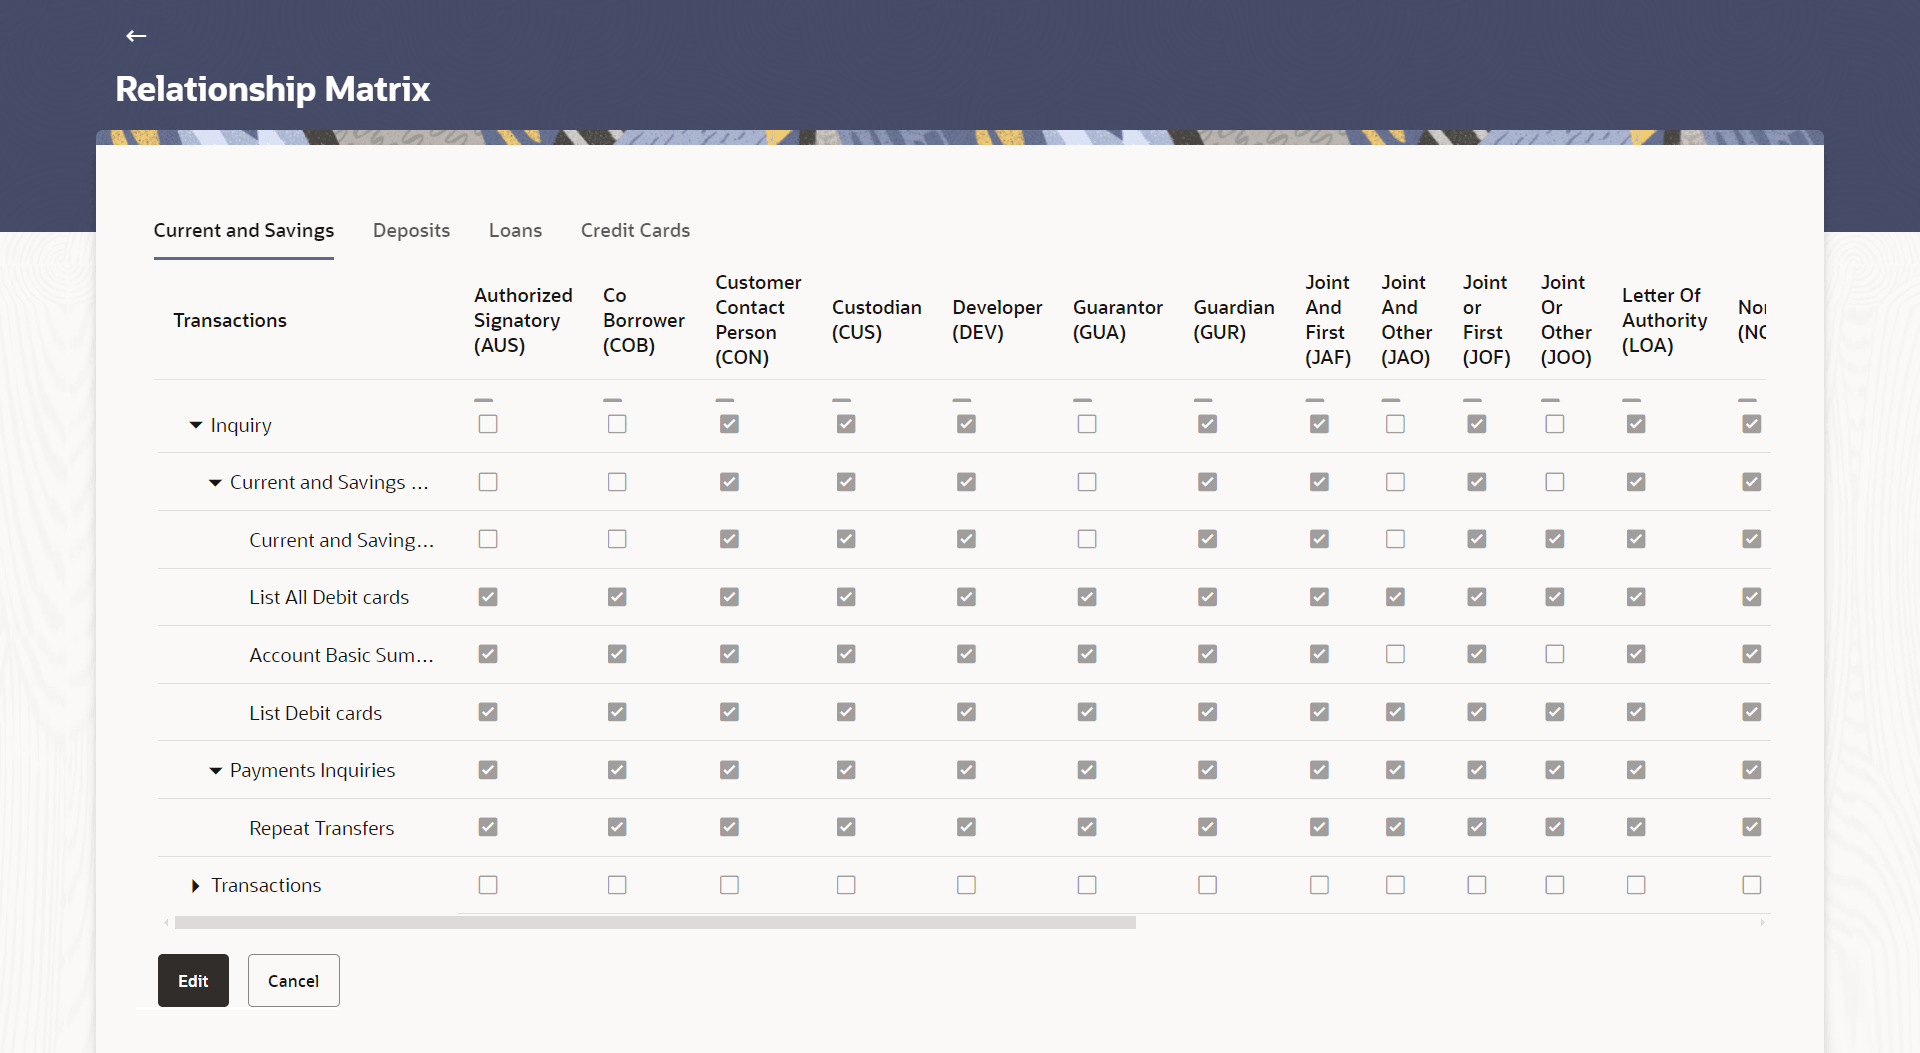Toggle List Debit cards checkbox for Guardian

tap(1208, 712)
